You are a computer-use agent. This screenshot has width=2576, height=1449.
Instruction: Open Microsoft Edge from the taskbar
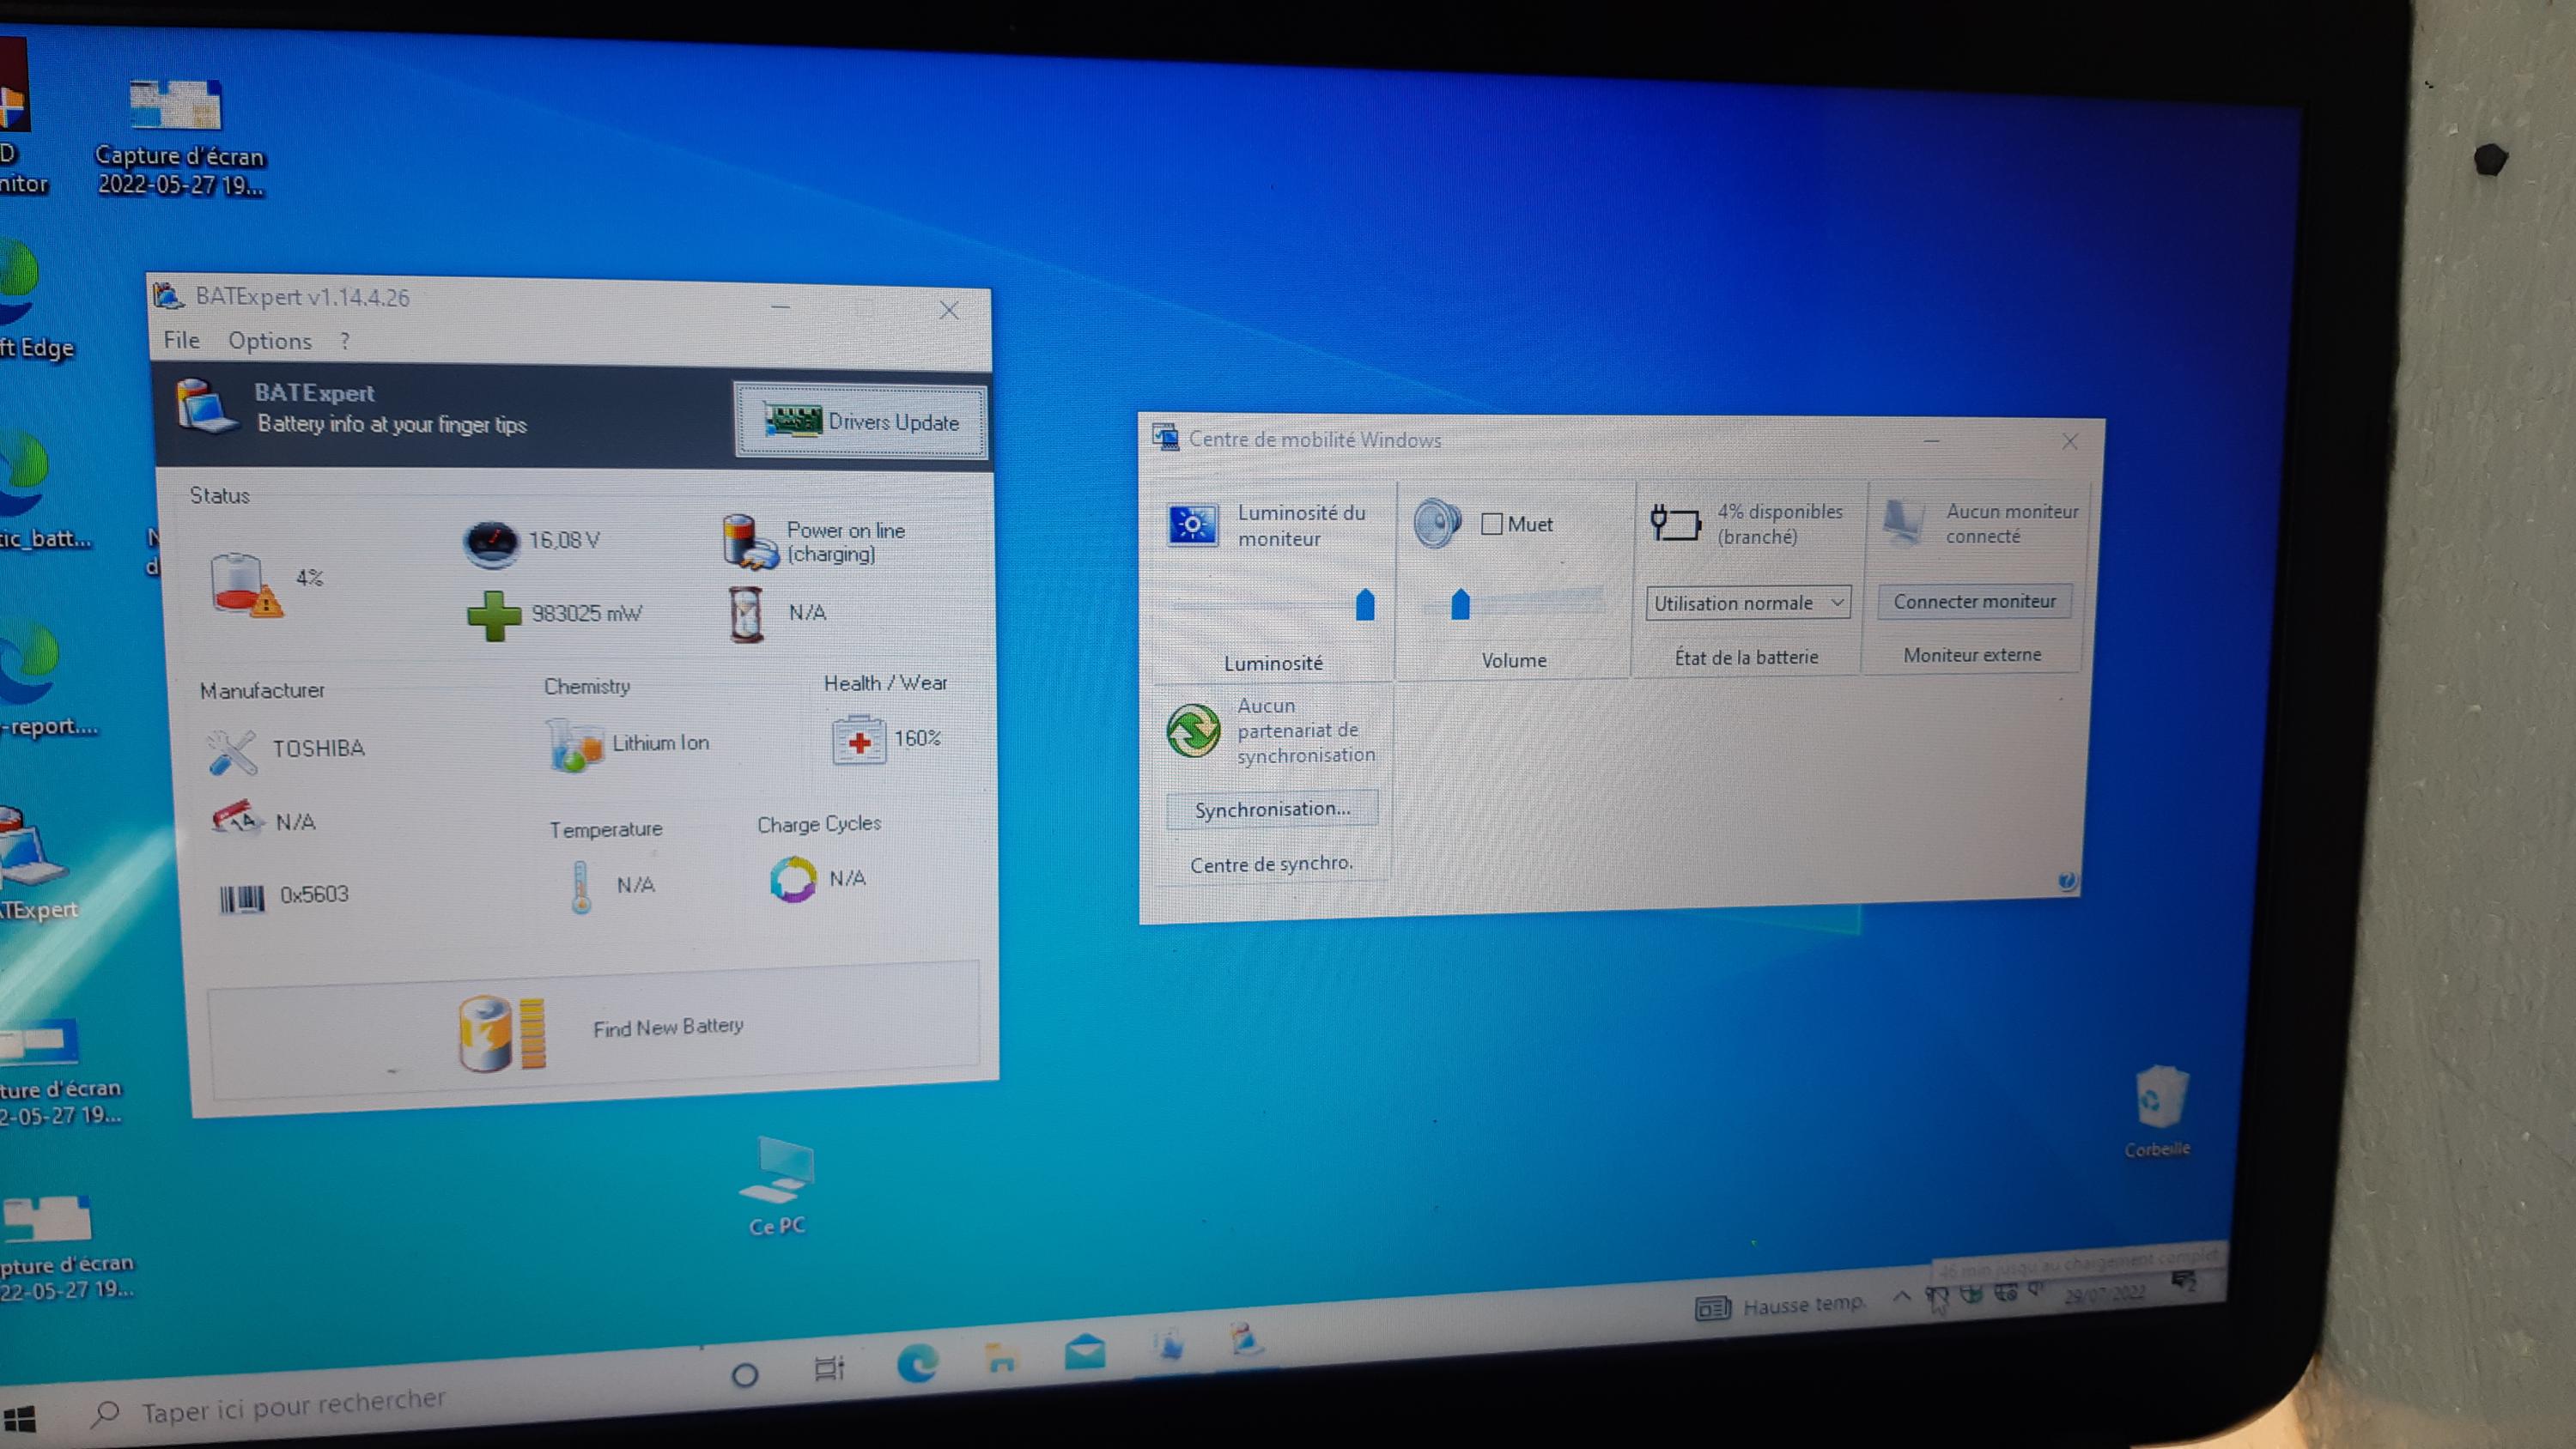pos(917,1364)
